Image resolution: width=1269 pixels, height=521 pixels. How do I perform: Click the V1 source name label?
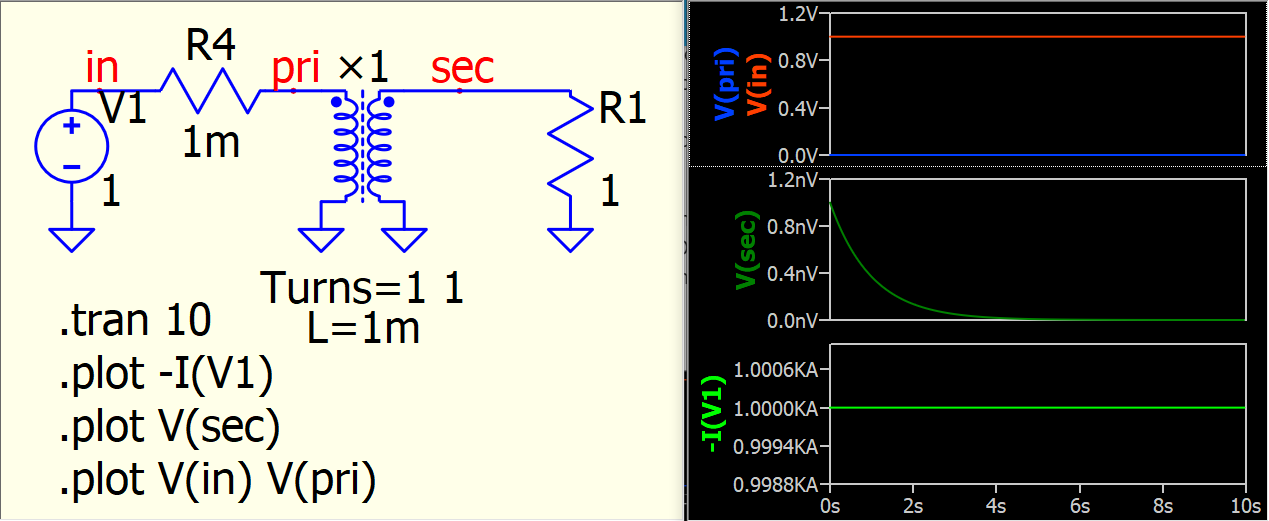coord(124,106)
